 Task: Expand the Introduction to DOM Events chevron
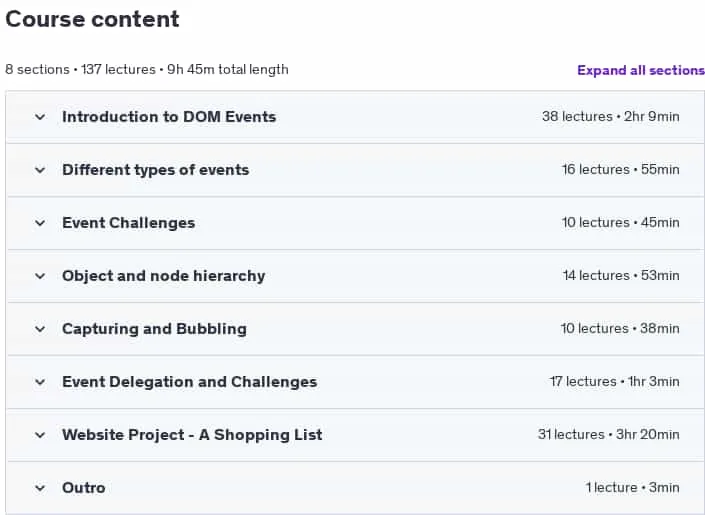40,117
